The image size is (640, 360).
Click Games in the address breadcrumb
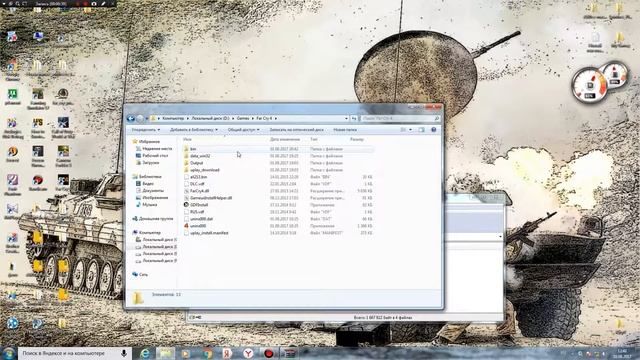click(x=243, y=118)
